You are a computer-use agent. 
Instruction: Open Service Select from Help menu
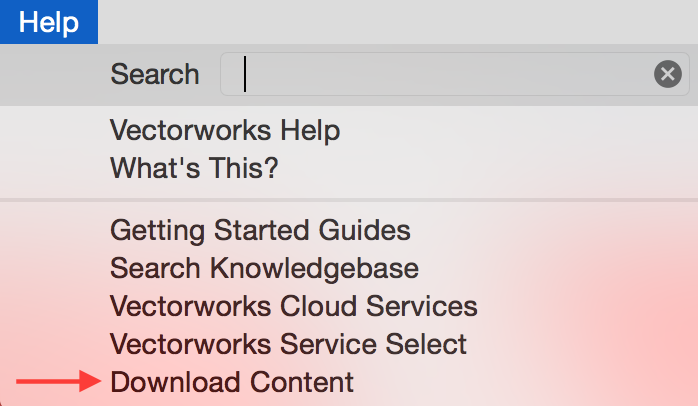point(288,344)
